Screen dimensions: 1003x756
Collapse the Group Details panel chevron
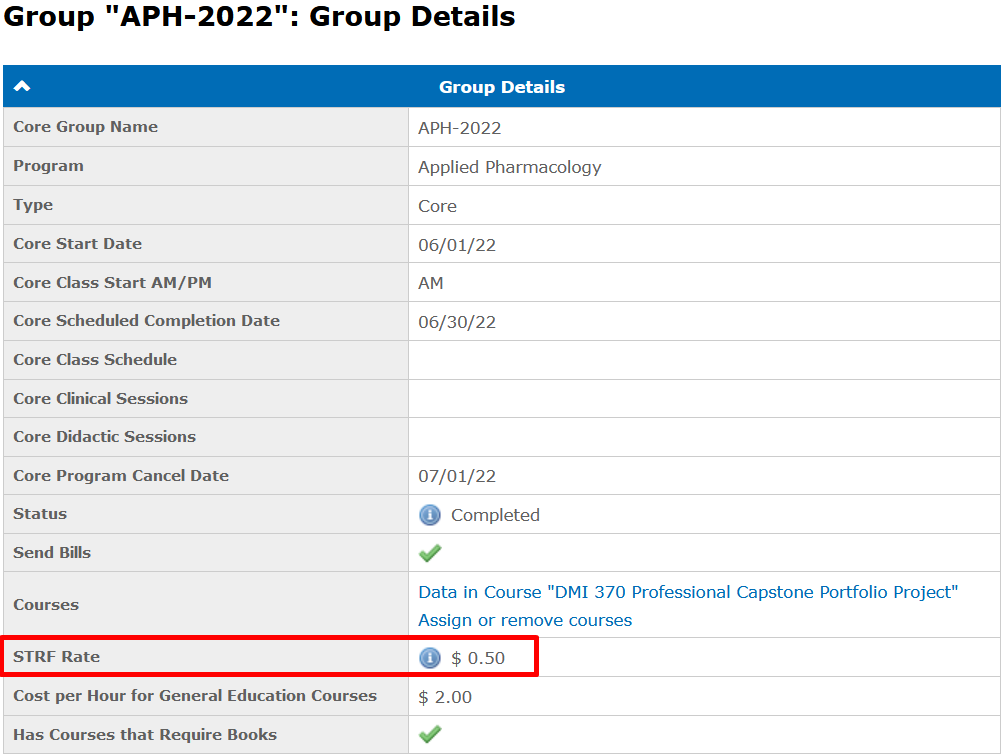(22, 86)
